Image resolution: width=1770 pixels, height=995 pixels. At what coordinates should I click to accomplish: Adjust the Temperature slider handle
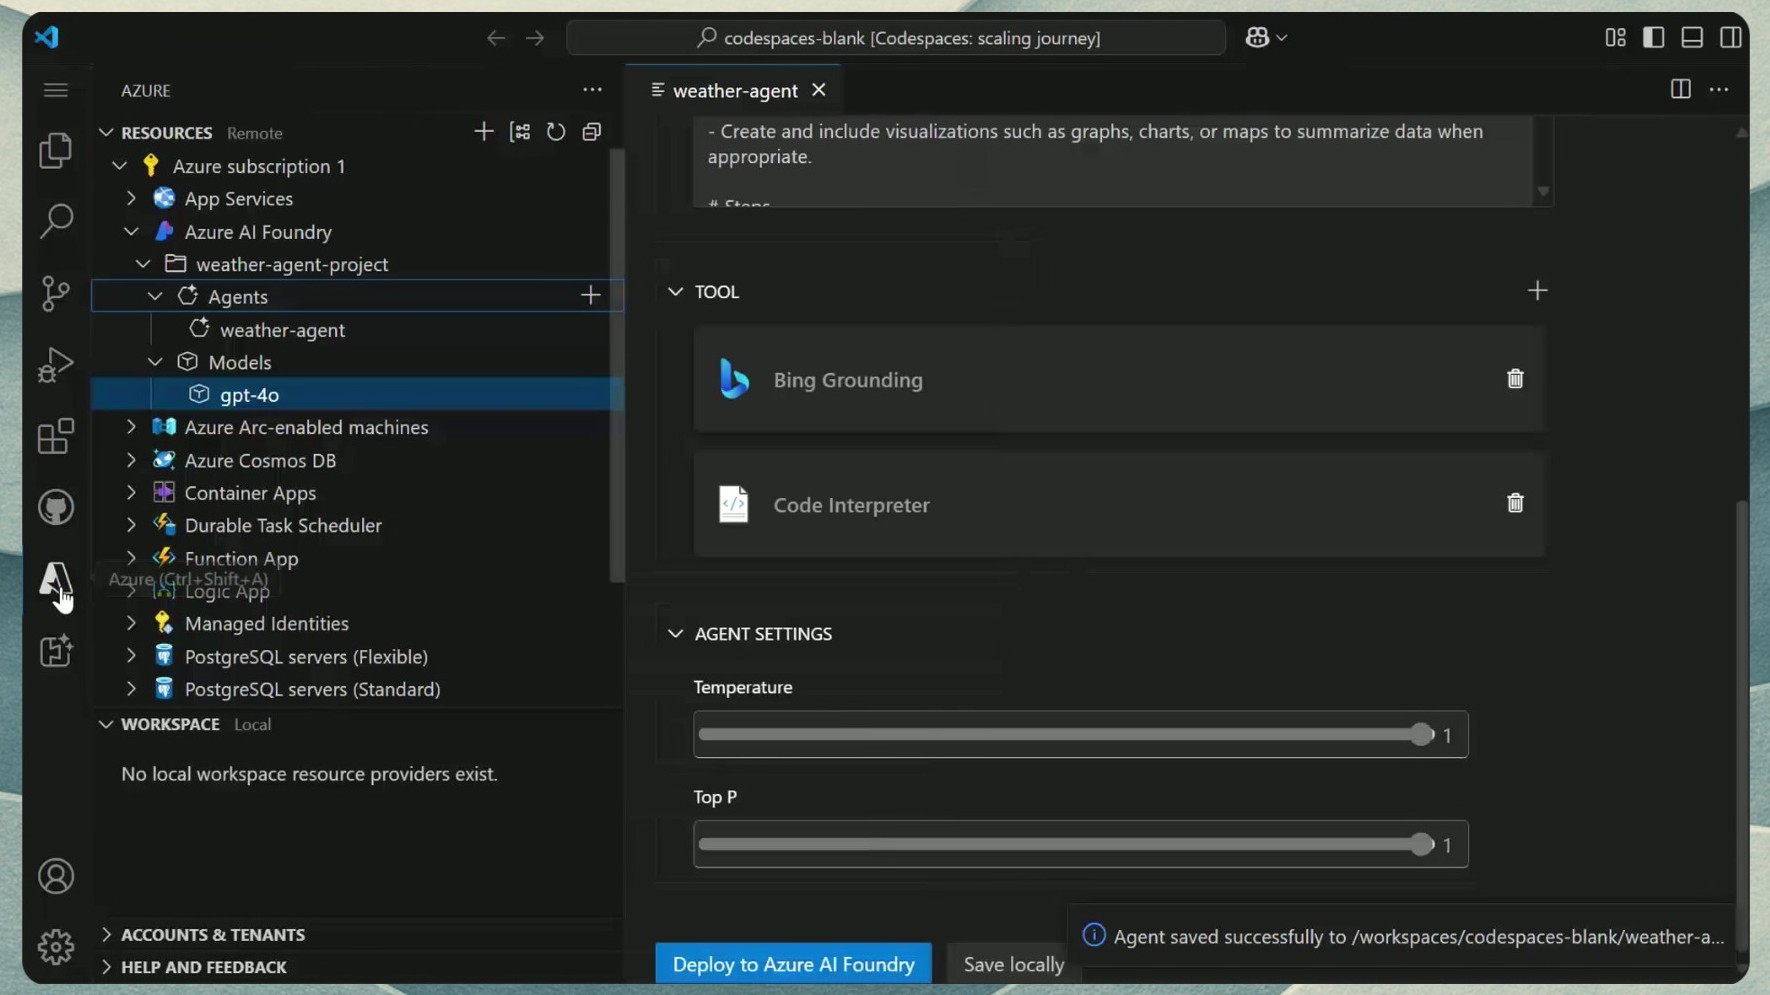tap(1420, 735)
